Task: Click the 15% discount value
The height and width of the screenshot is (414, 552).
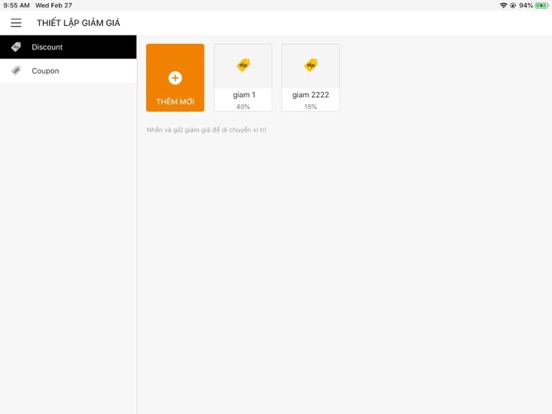Action: (x=310, y=107)
